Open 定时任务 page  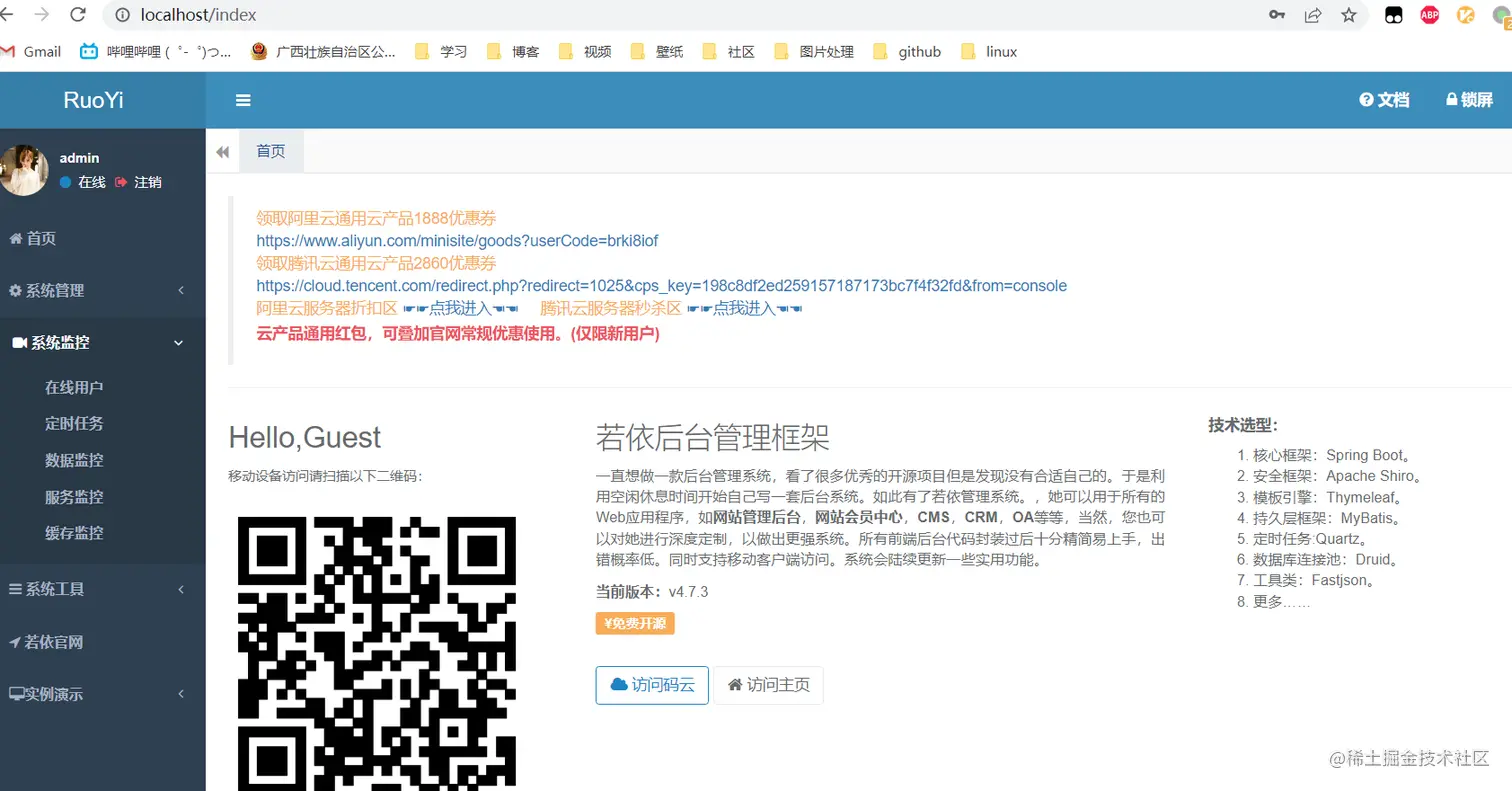[74, 423]
